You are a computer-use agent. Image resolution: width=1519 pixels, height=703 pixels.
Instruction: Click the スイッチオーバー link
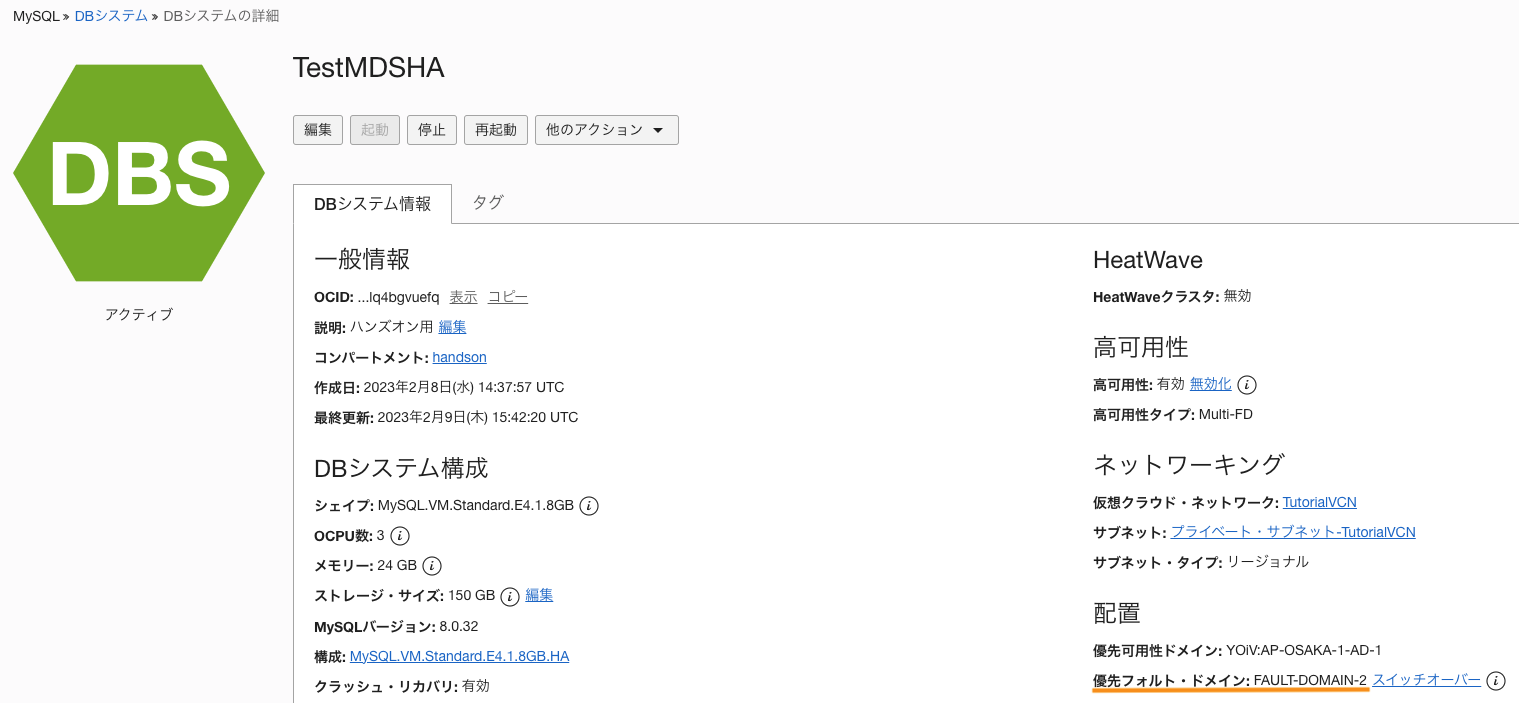1426,680
